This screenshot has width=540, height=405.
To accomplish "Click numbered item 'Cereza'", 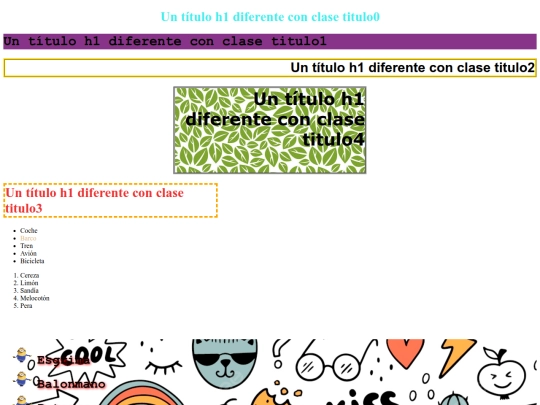I will (x=30, y=275).
